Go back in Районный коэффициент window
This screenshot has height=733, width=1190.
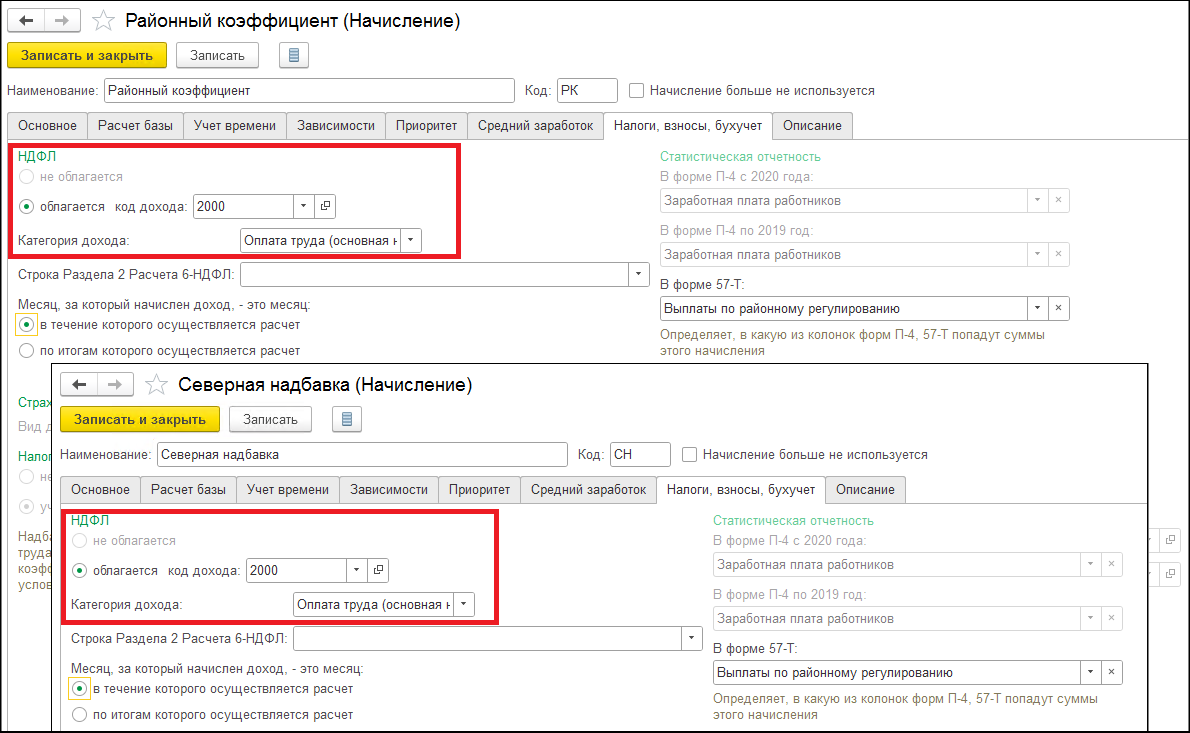(x=26, y=20)
